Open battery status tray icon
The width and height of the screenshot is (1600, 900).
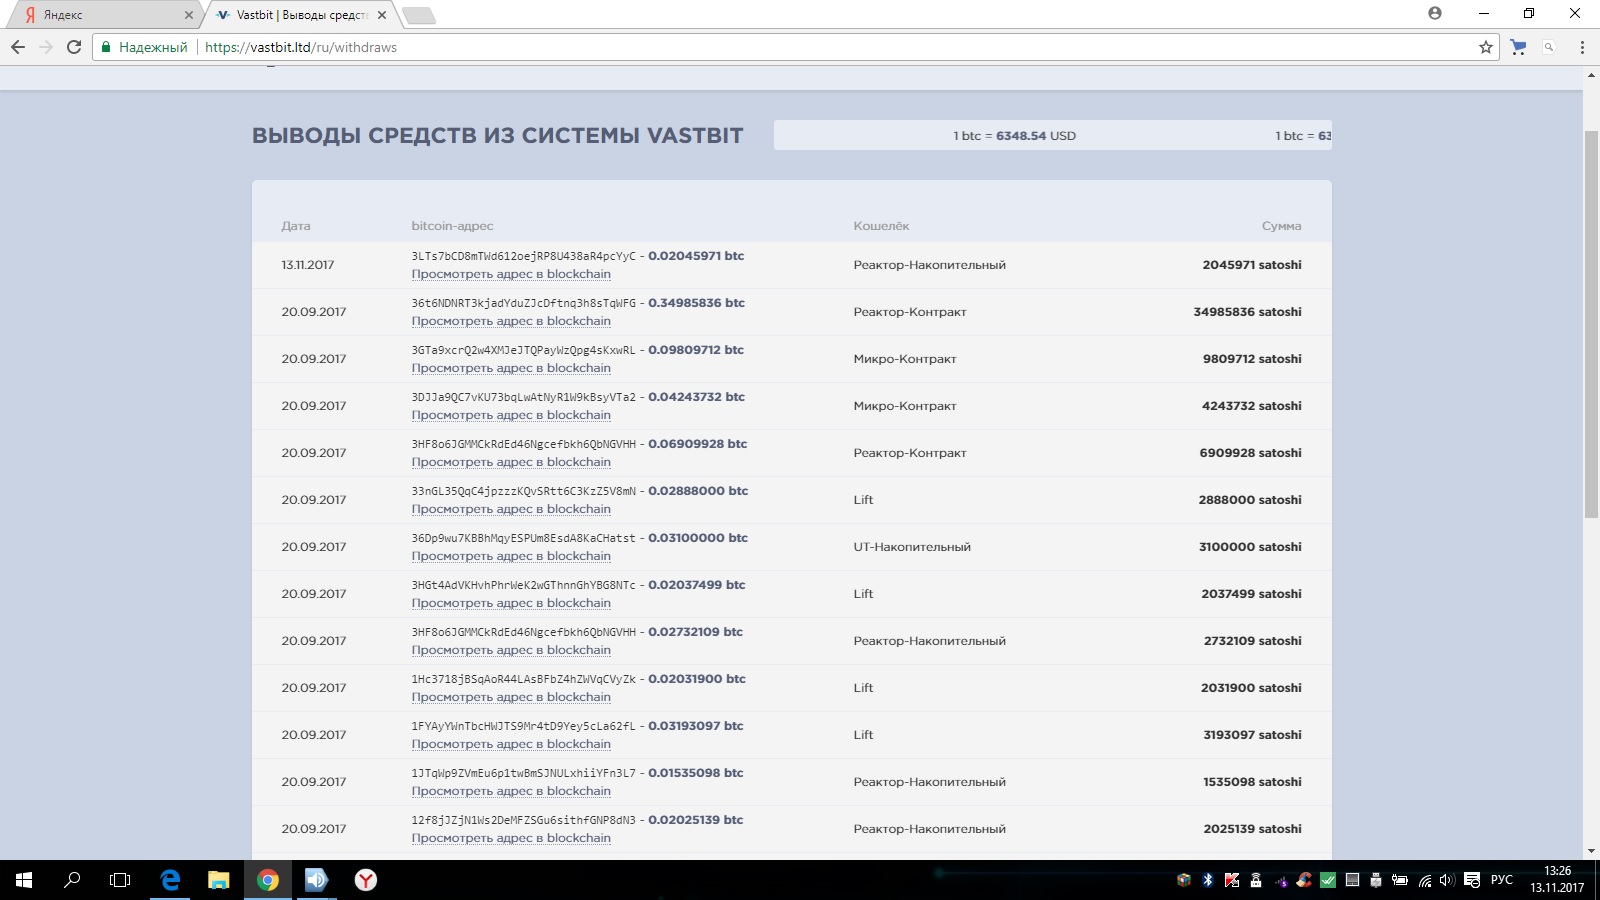1400,880
